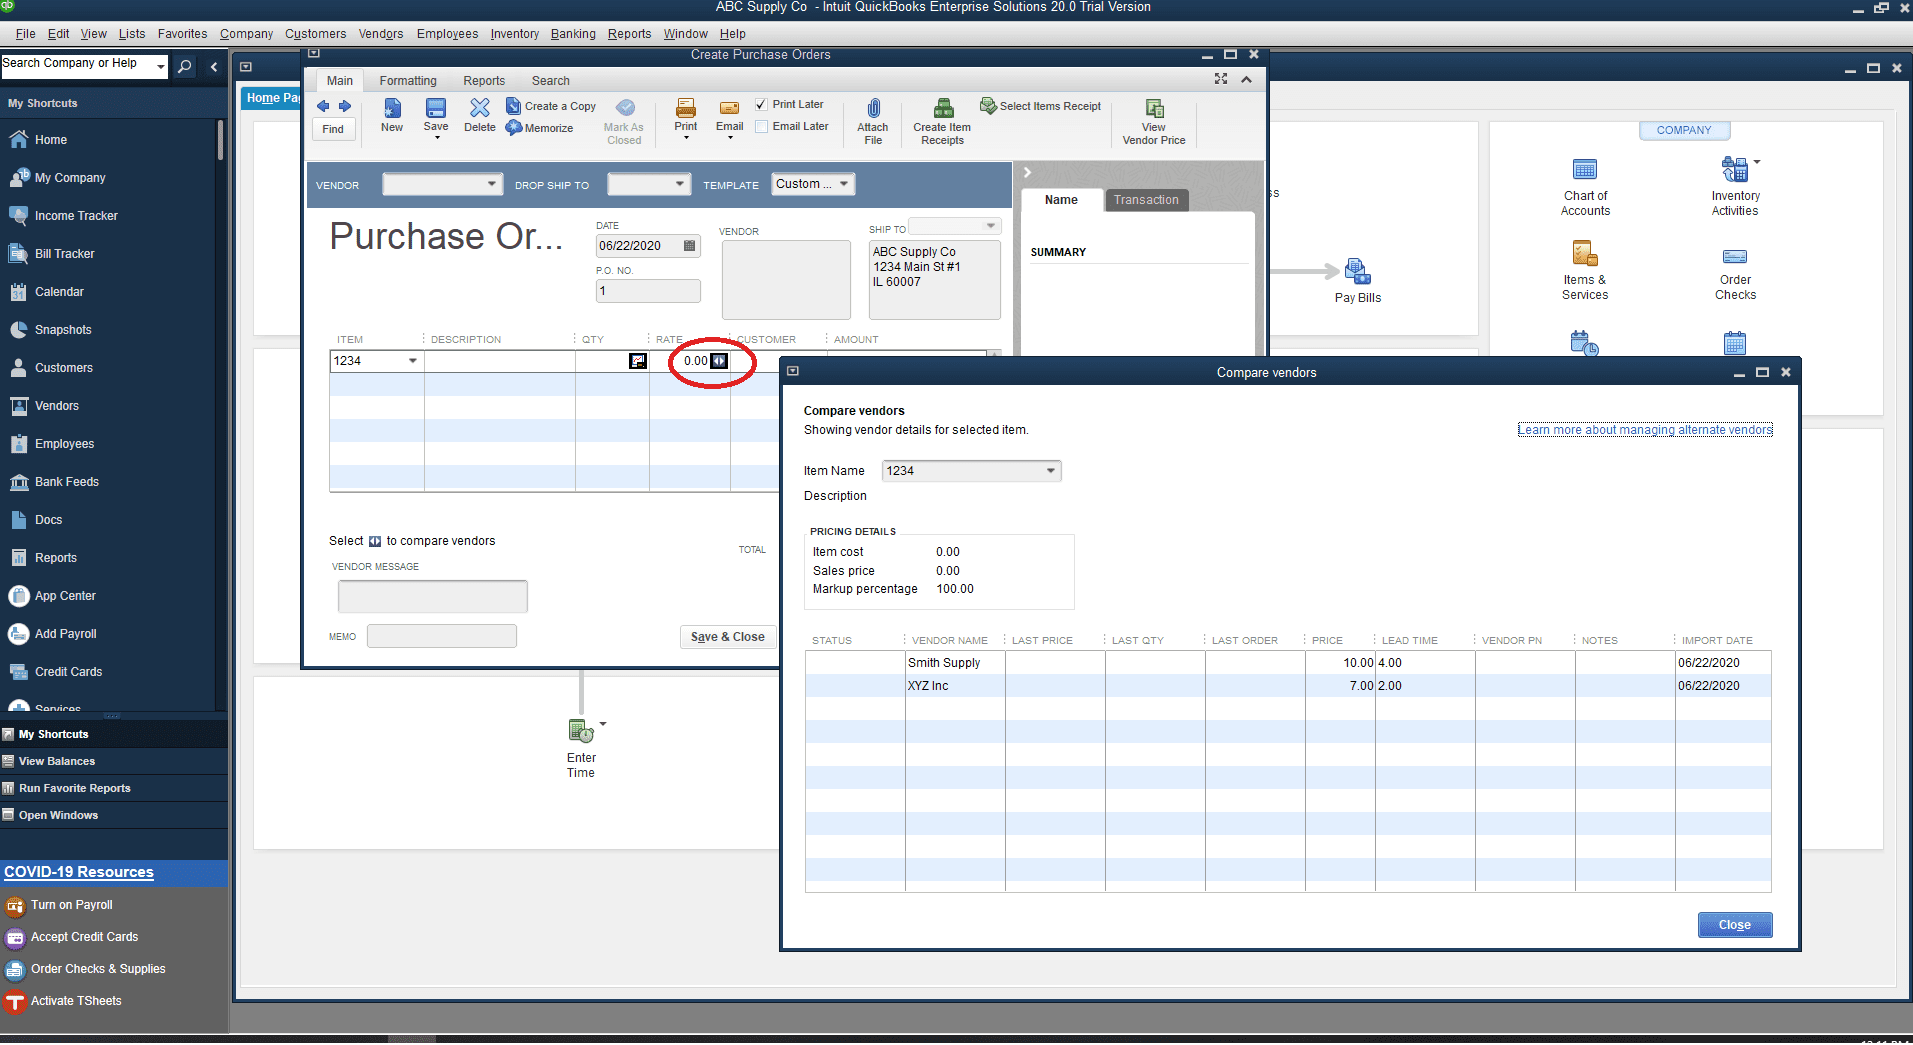Open the TEMPLATE Custom dropdown

pyautogui.click(x=843, y=184)
